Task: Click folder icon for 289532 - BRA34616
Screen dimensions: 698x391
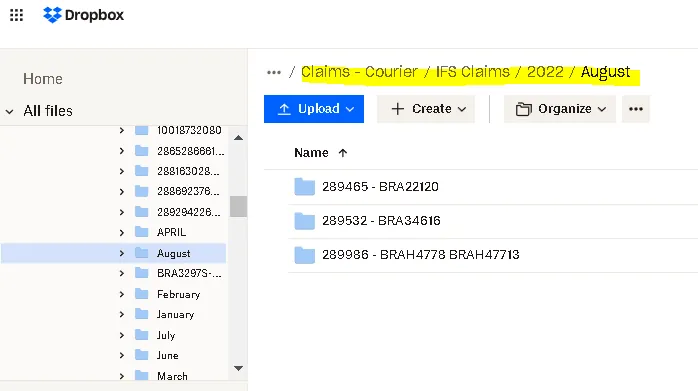Action: coord(304,220)
